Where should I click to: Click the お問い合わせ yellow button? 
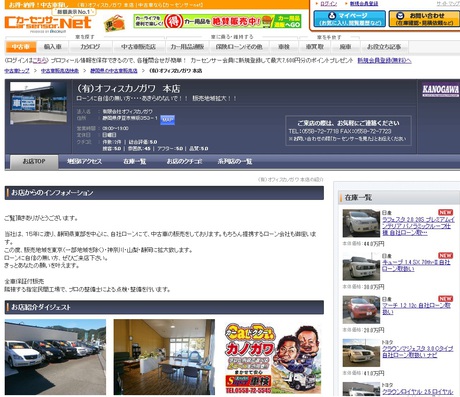pos(424,19)
